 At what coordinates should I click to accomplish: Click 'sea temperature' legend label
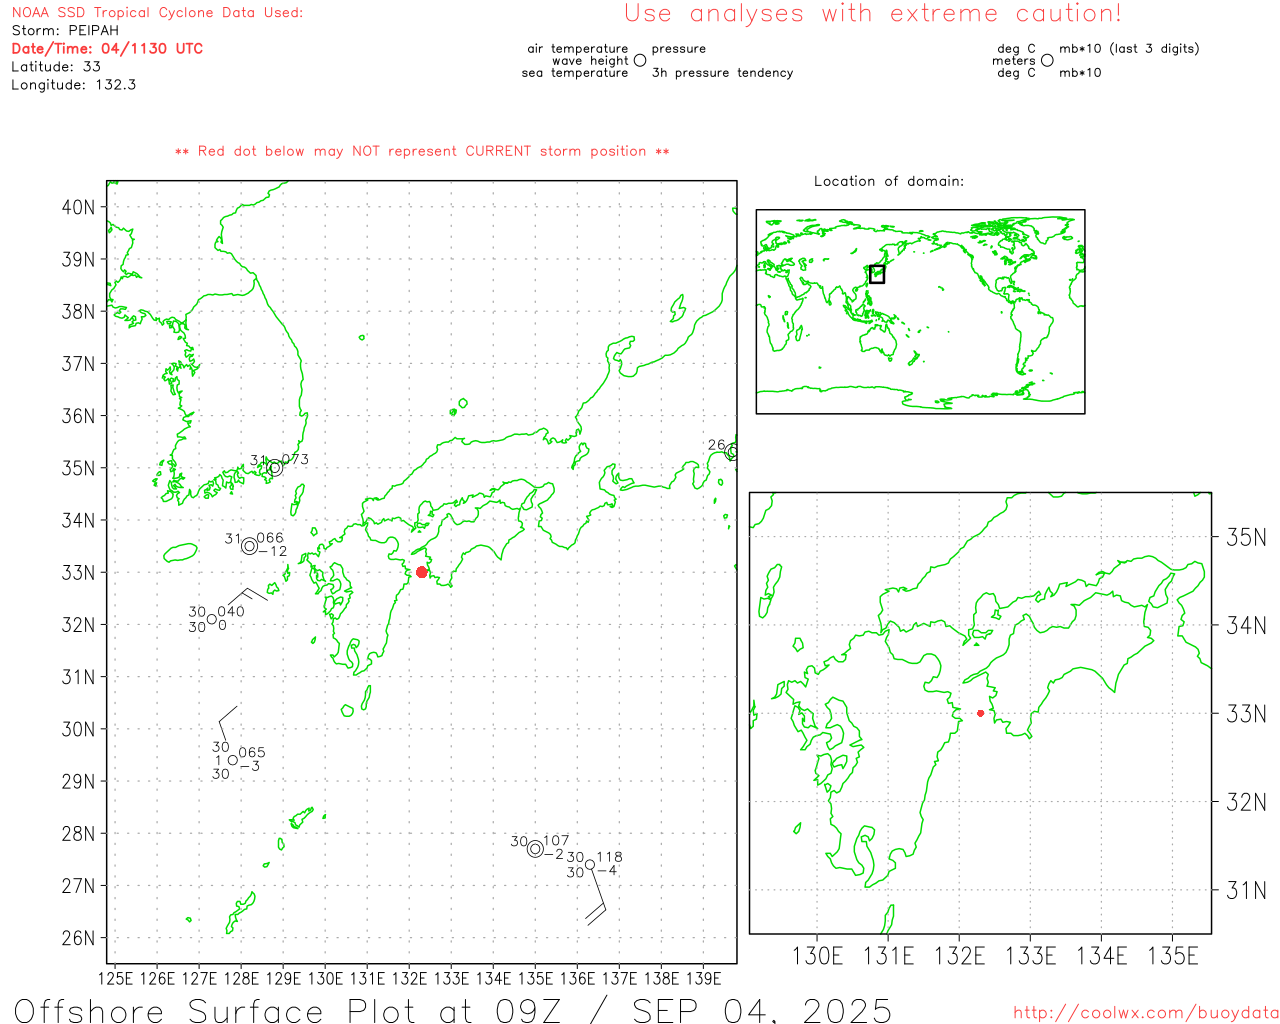[575, 73]
